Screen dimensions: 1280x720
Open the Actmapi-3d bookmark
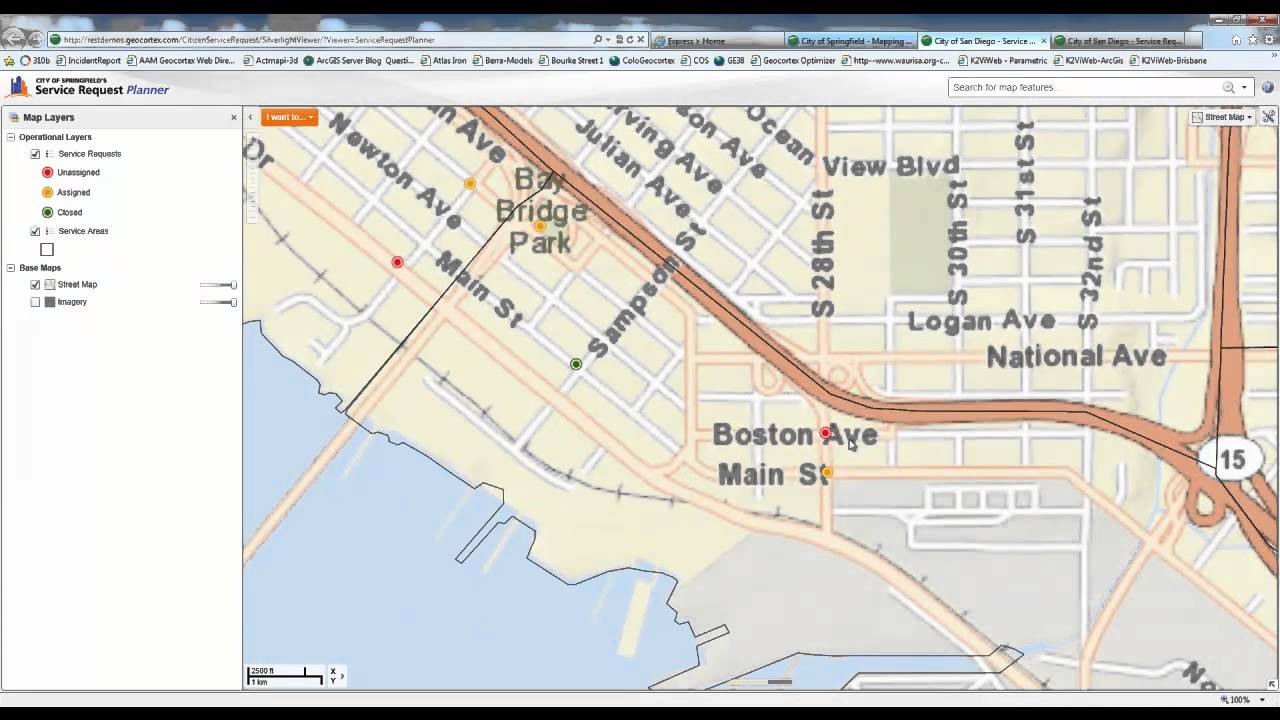(270, 60)
